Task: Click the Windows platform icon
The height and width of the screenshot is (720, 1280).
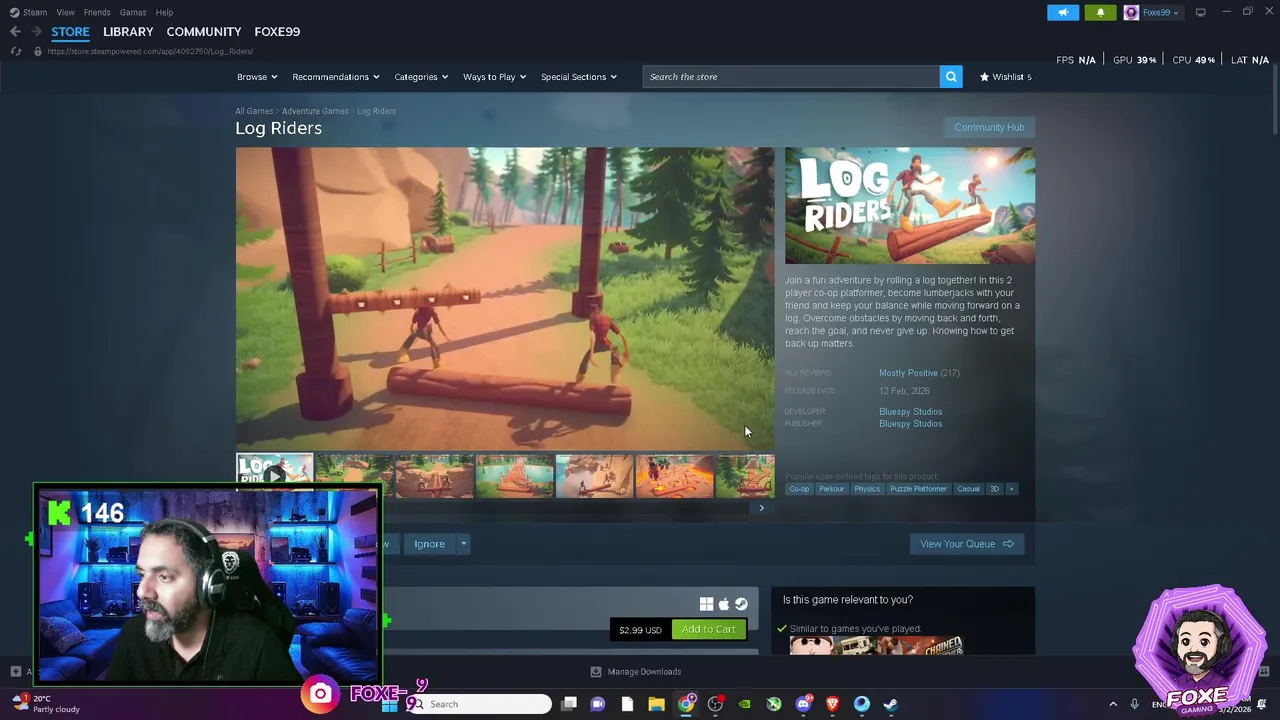Action: tap(706, 604)
